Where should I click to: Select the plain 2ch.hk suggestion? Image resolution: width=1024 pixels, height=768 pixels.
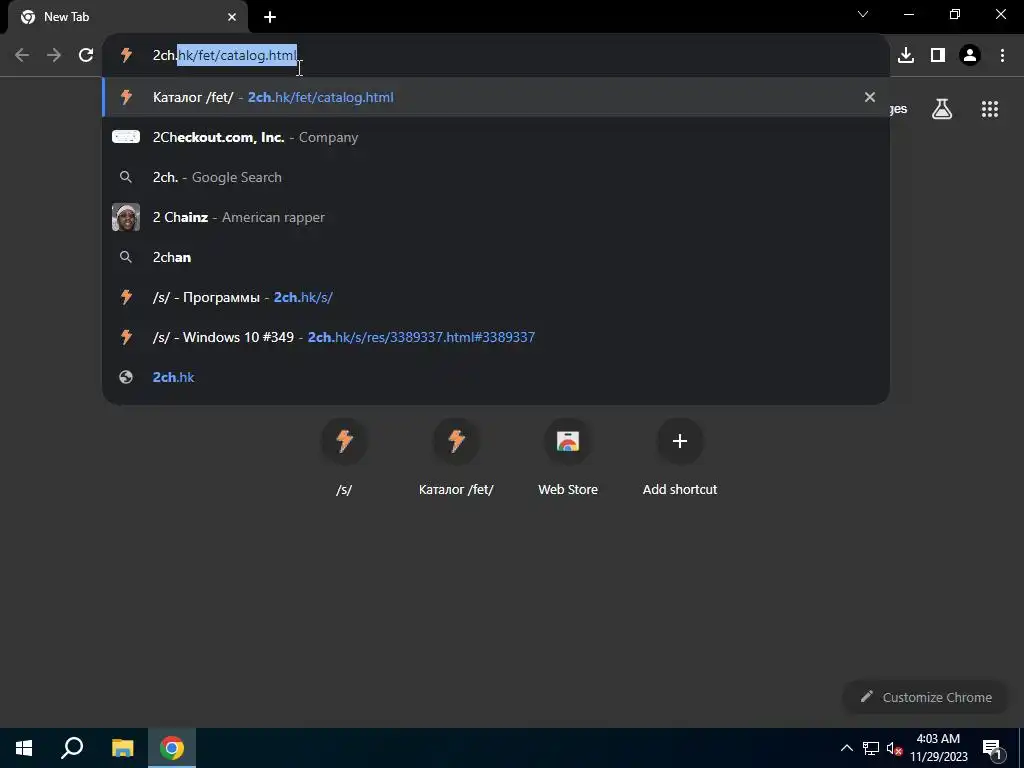tap(496, 377)
